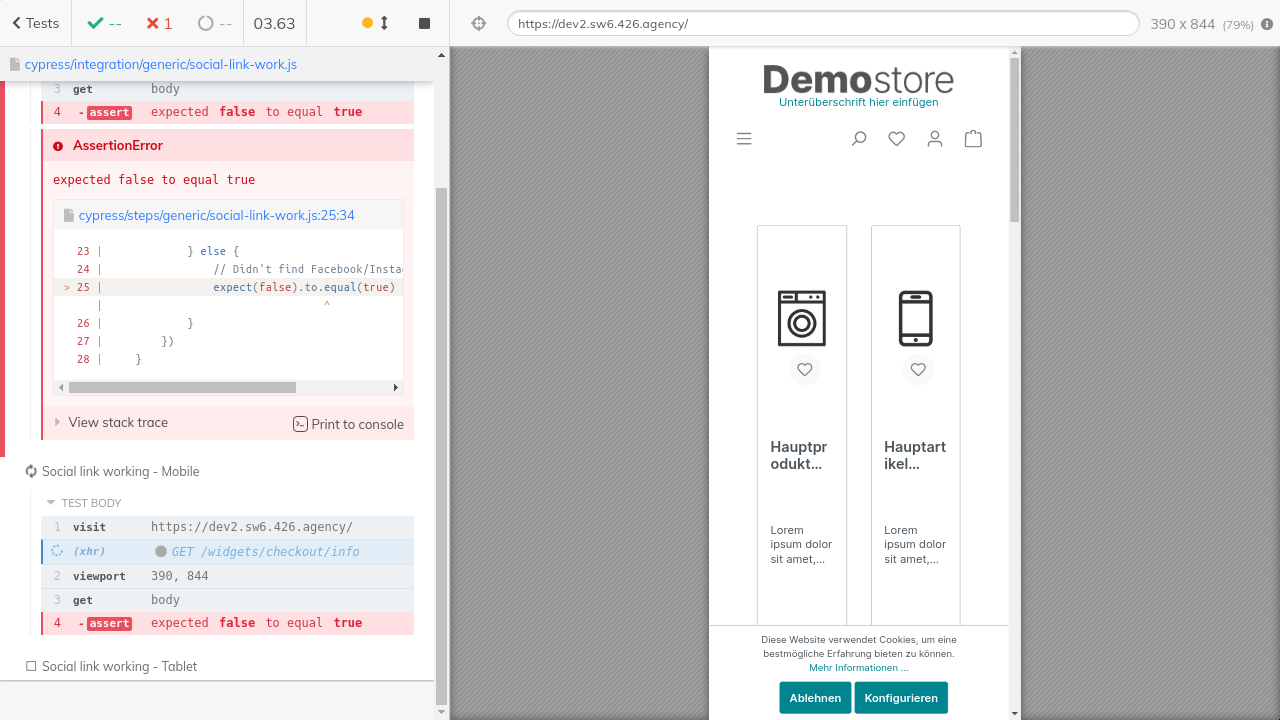Viewport: 1280px width, 720px height.
Task: Click the failed tests counter
Action: [159, 23]
